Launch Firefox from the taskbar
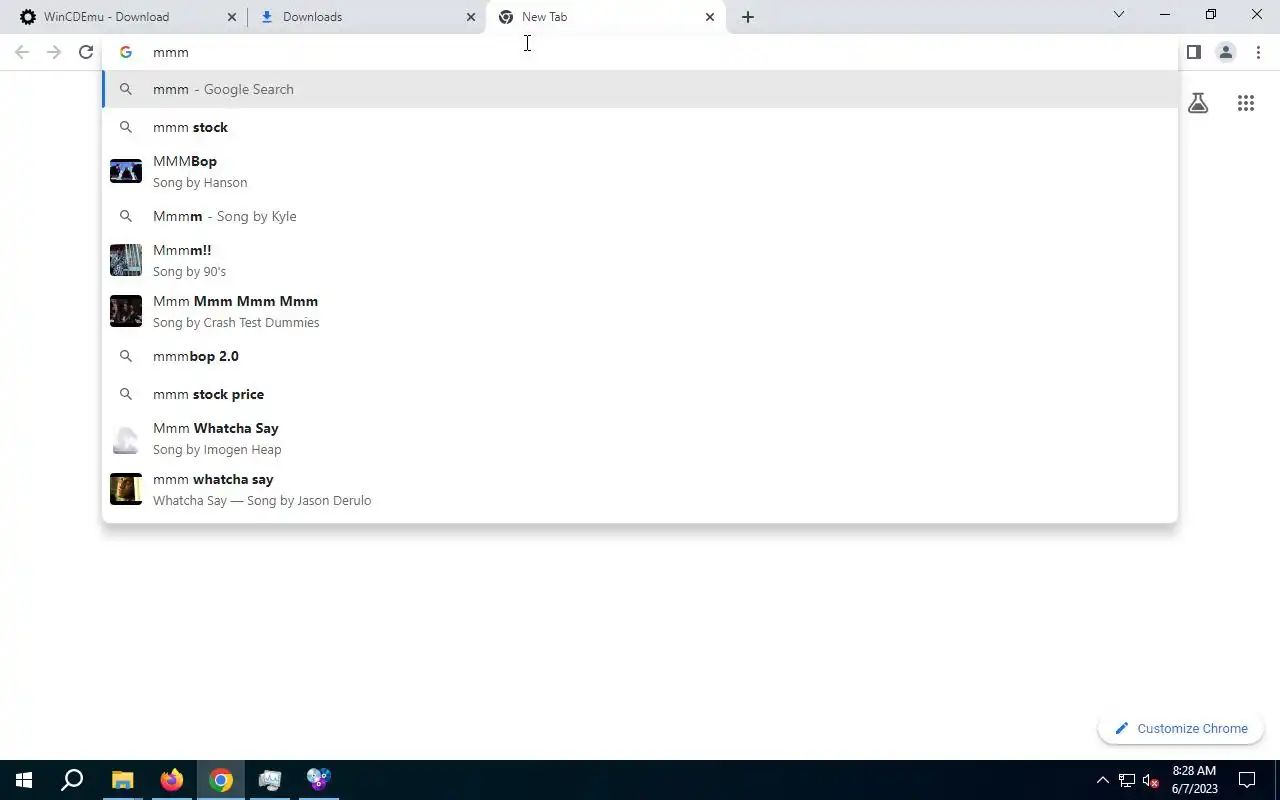Viewport: 1280px width, 800px height. pyautogui.click(x=172, y=780)
